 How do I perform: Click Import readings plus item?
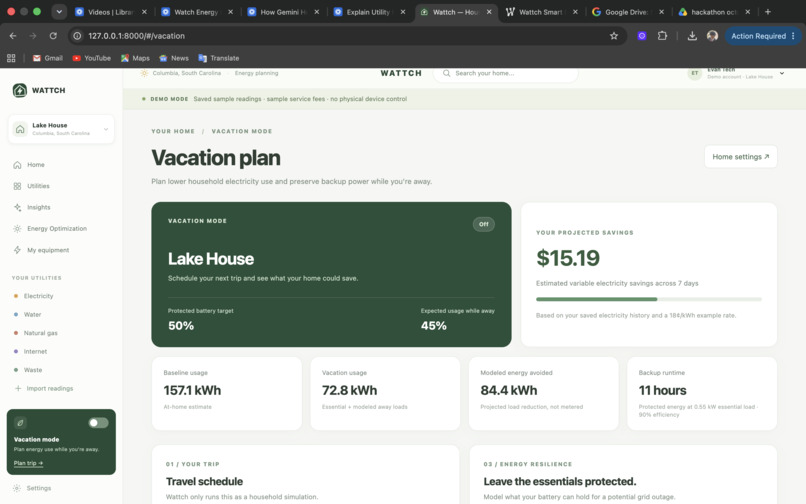(44, 389)
